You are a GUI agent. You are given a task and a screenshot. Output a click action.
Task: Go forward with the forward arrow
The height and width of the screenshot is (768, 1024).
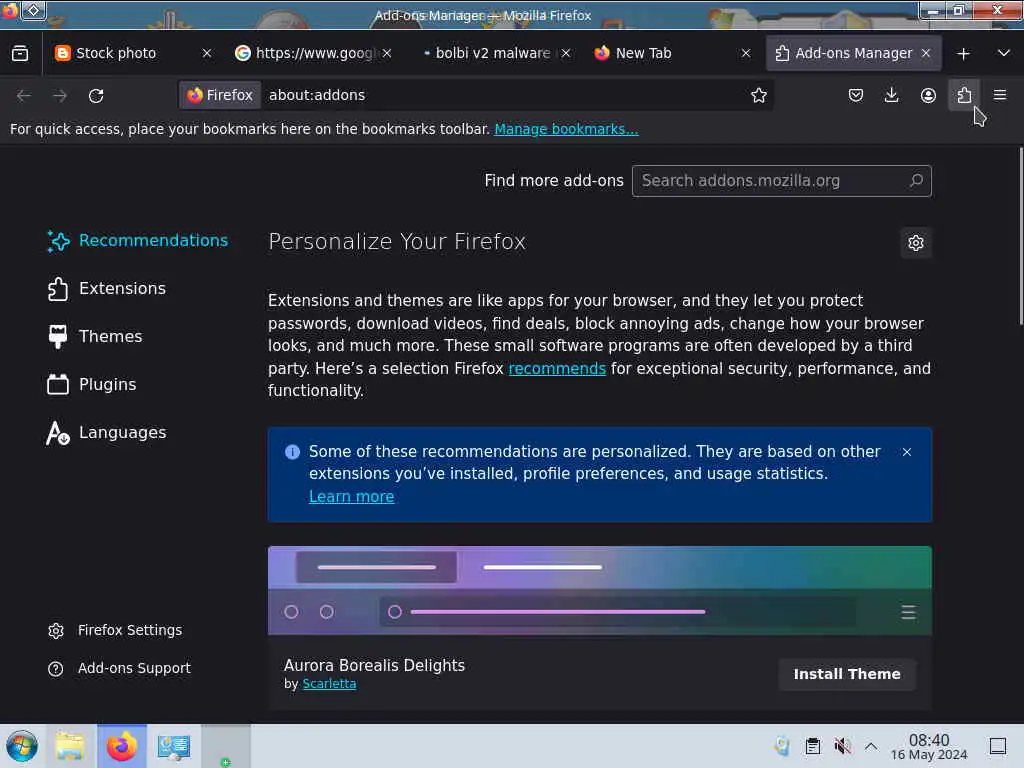click(x=60, y=95)
